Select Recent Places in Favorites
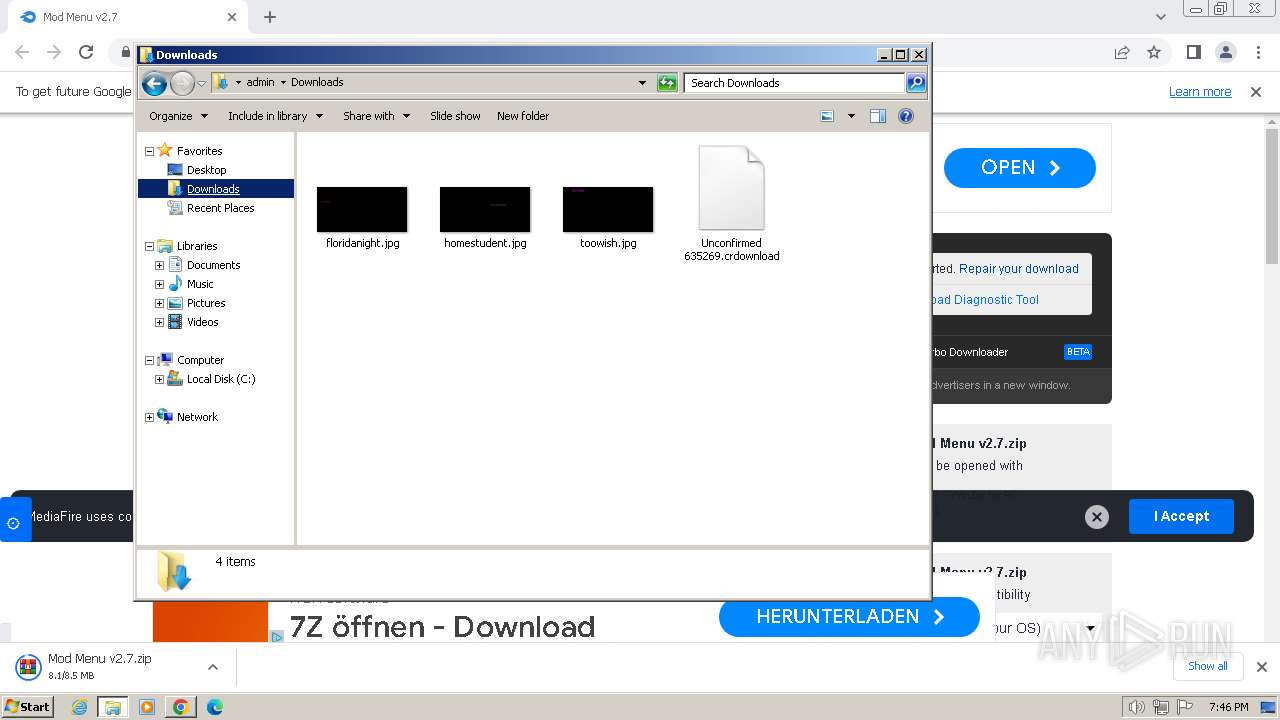 tap(220, 208)
